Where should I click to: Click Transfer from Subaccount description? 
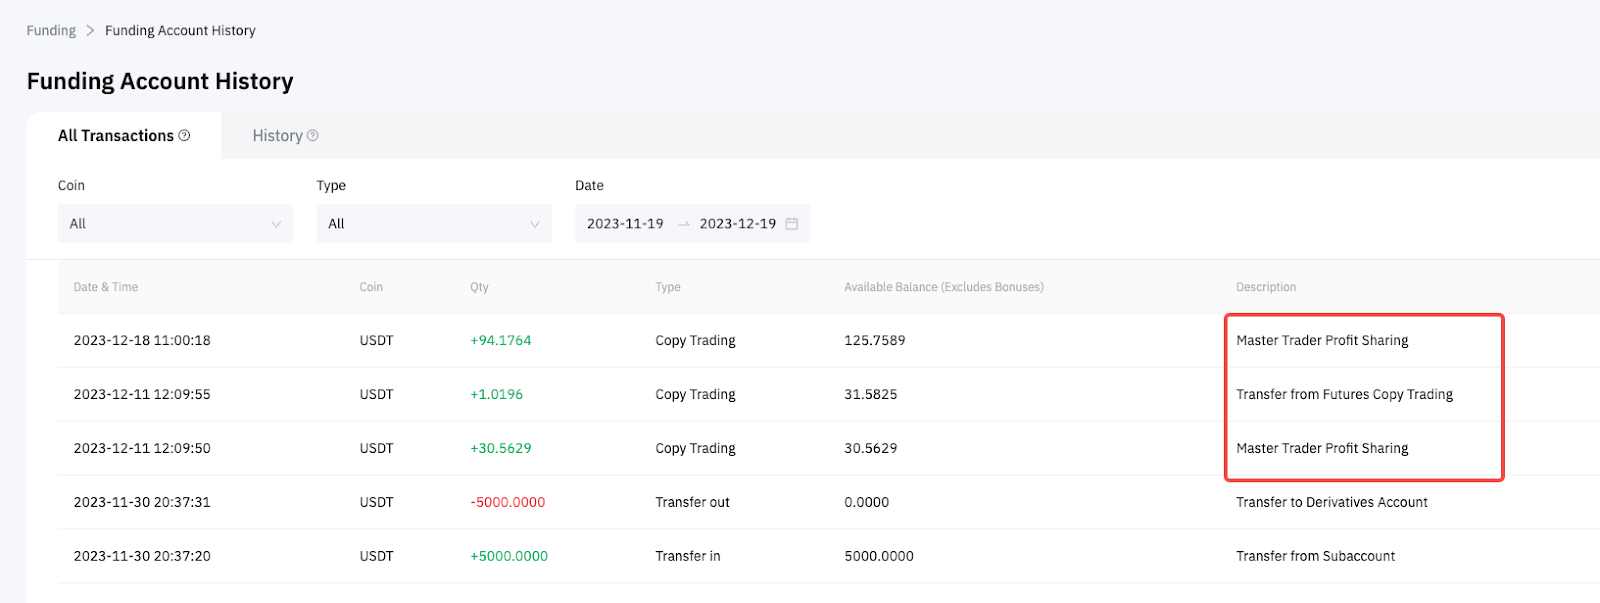(1315, 557)
